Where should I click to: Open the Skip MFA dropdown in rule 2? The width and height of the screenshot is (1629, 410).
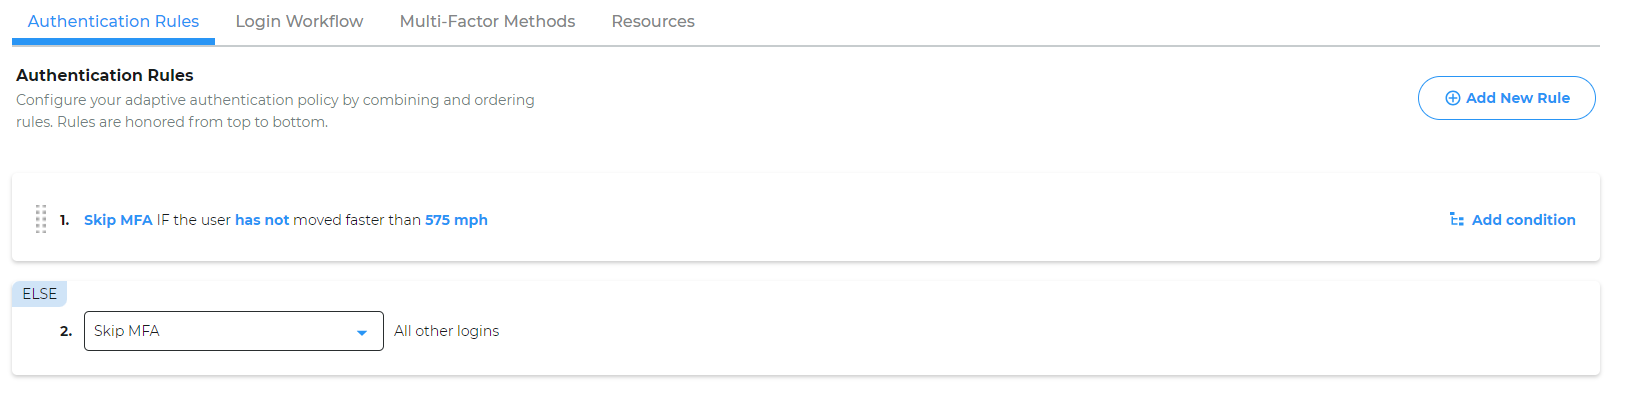pyautogui.click(x=234, y=331)
